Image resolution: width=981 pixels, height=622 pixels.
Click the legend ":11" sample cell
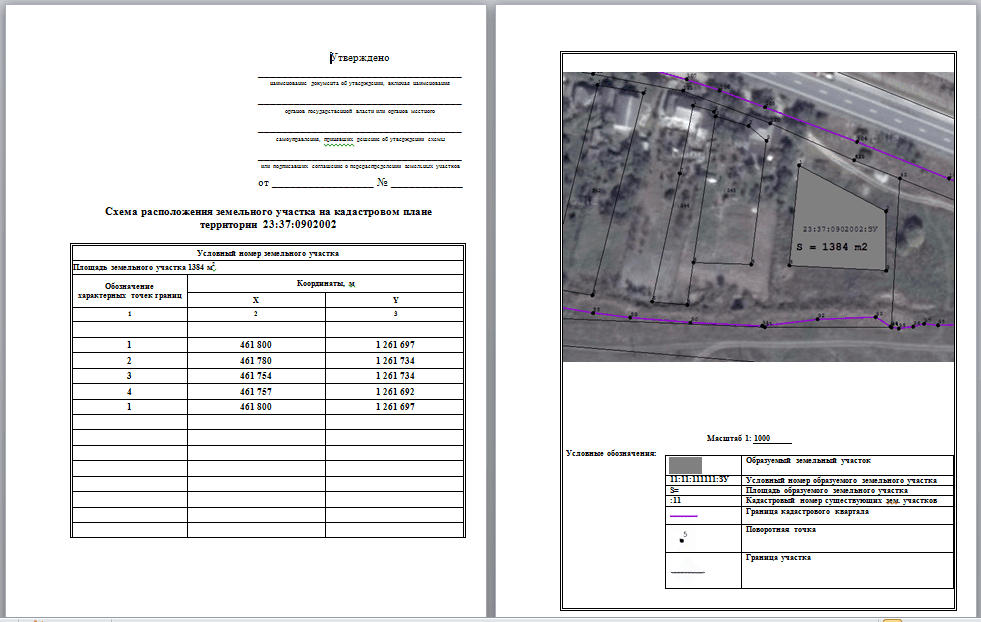pos(703,501)
